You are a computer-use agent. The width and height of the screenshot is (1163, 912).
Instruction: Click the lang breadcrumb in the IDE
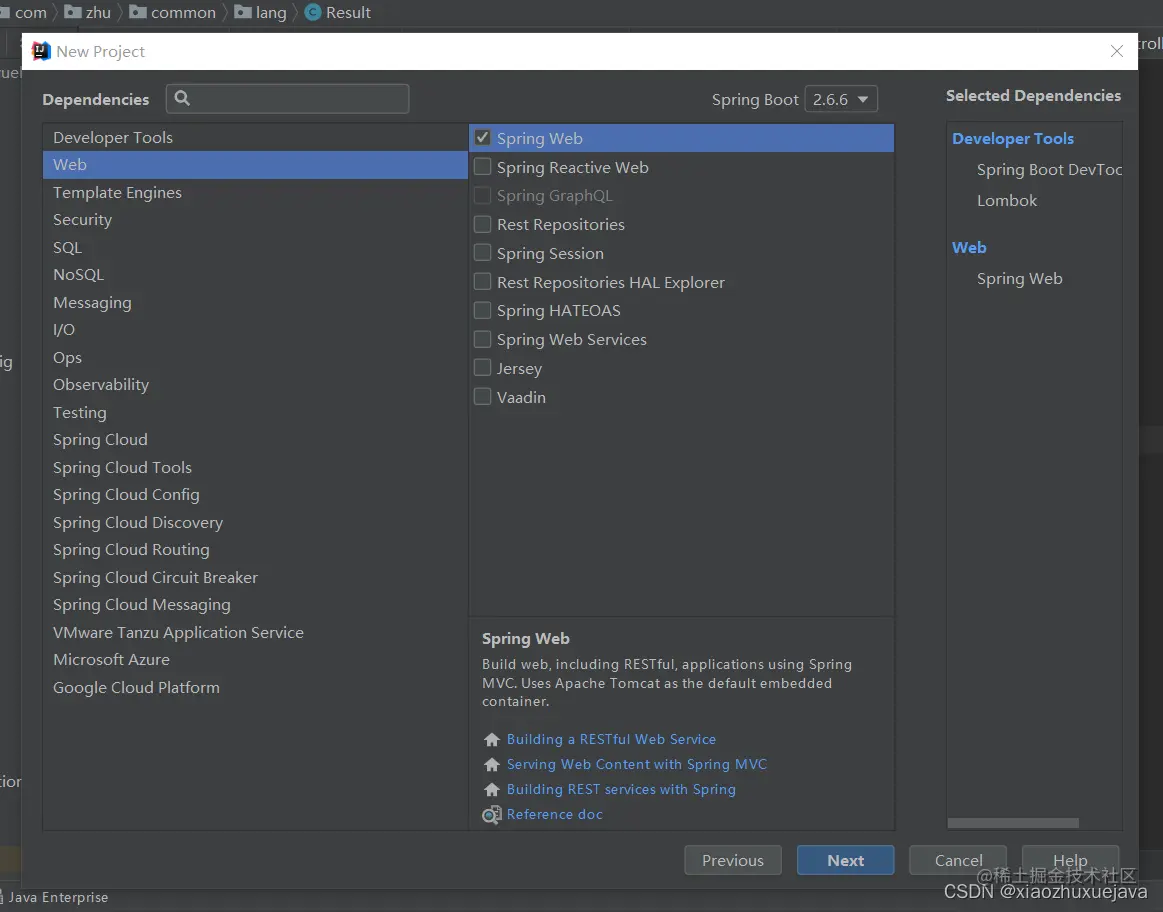[271, 13]
